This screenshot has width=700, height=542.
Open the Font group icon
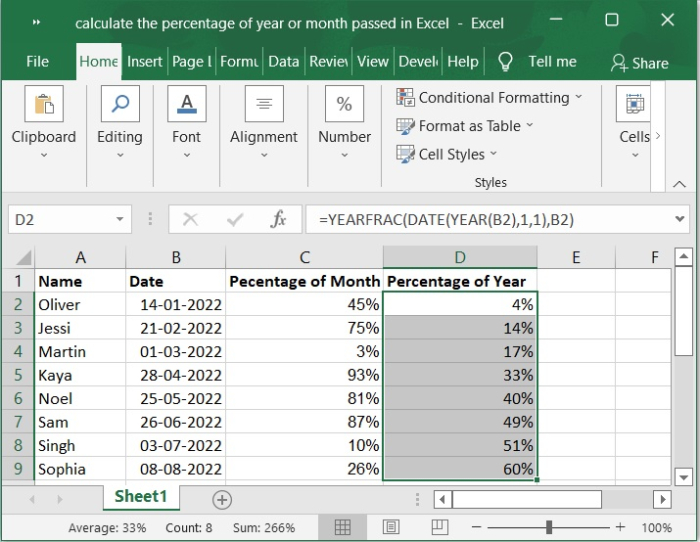(x=186, y=104)
